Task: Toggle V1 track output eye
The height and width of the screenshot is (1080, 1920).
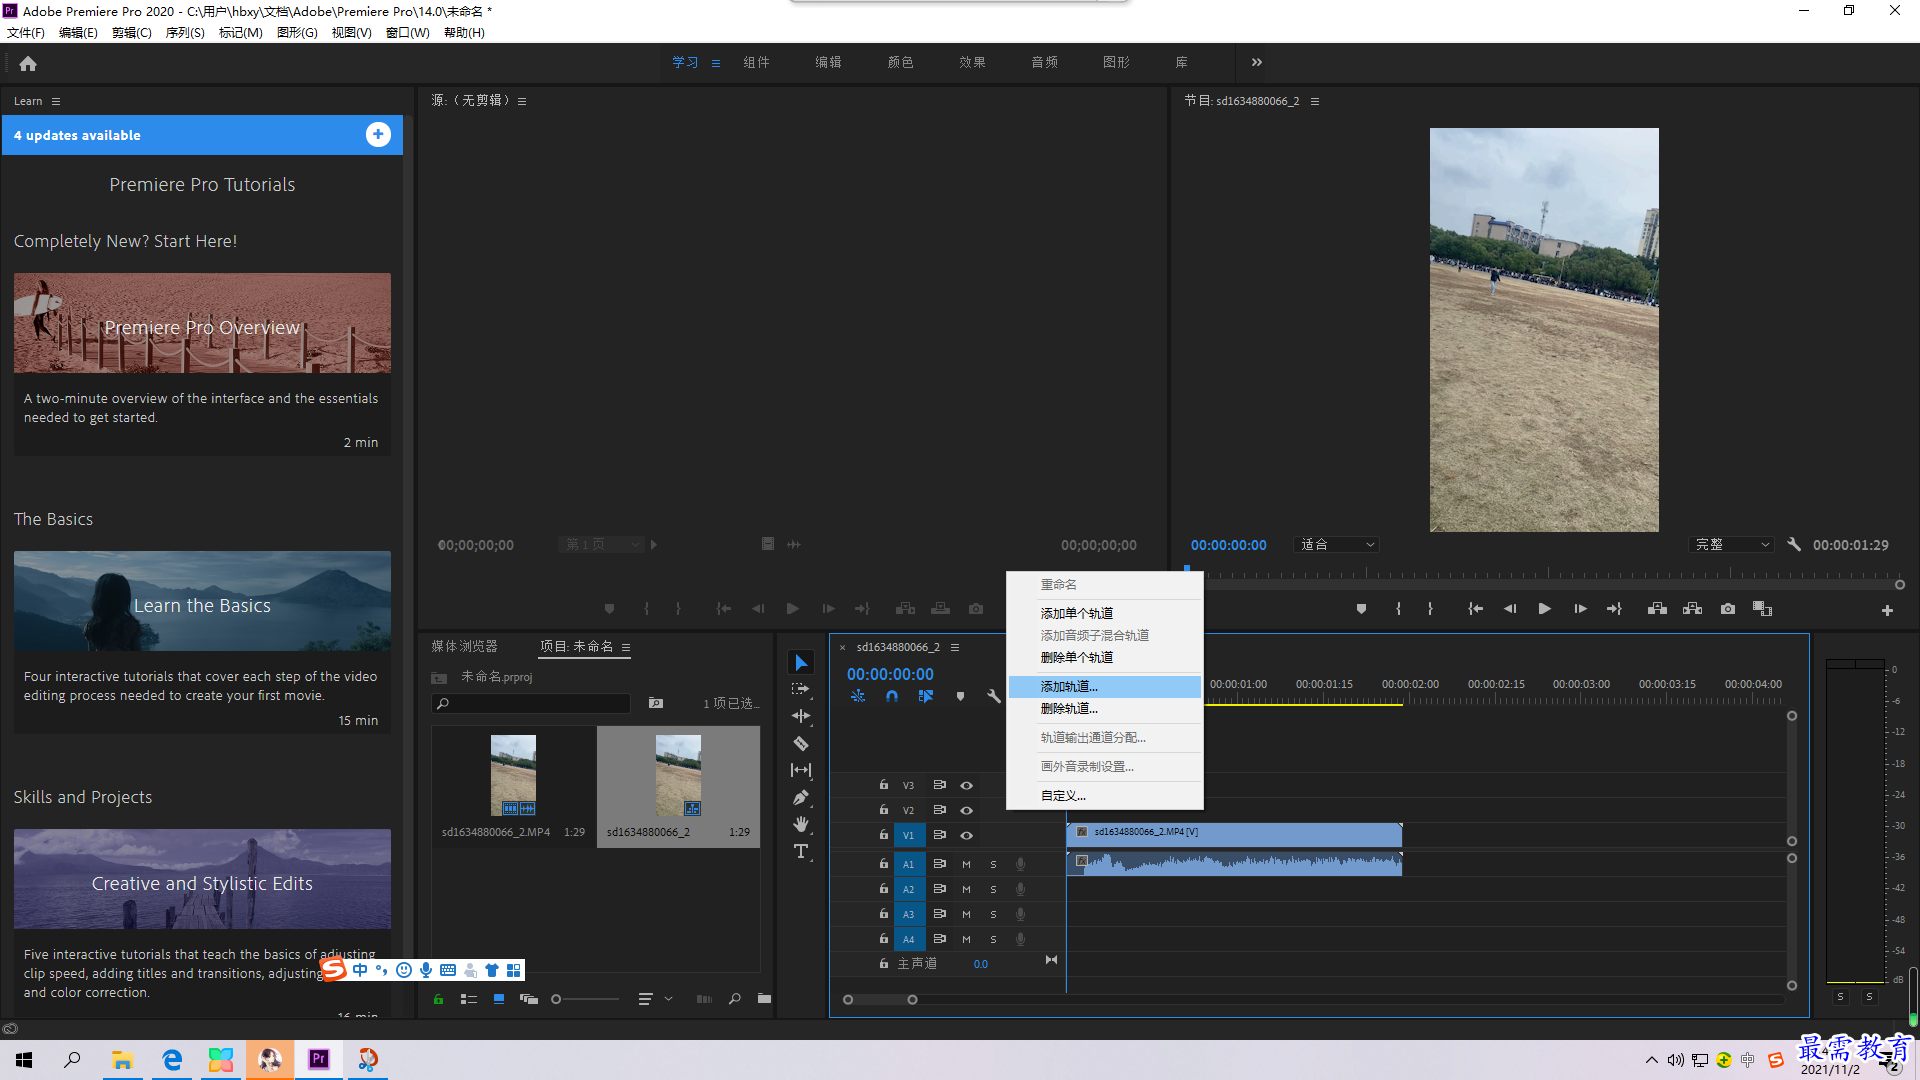Action: (967, 835)
